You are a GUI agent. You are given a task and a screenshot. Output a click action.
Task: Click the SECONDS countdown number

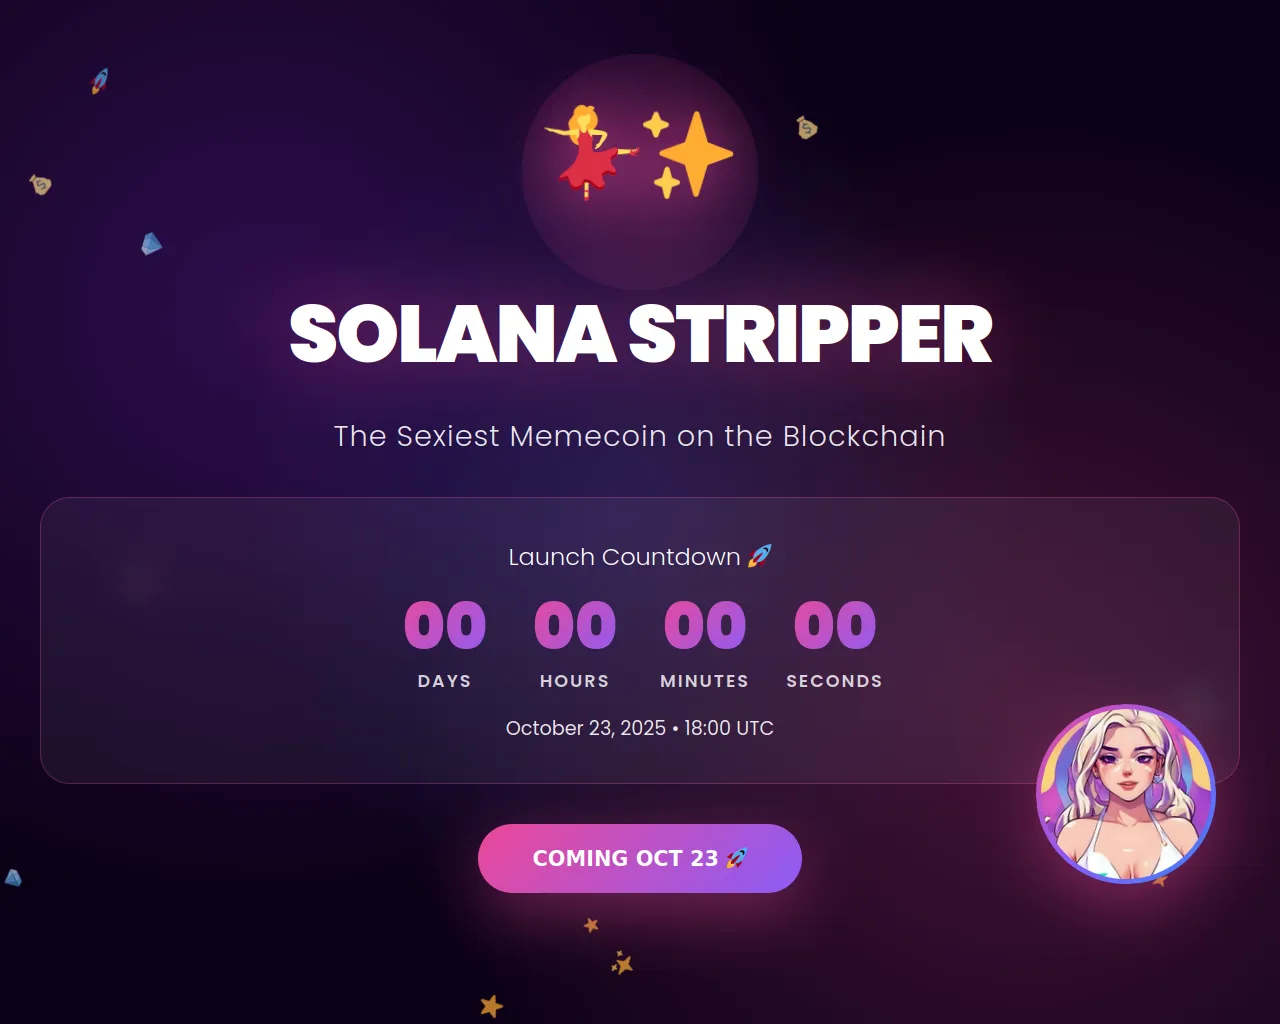(835, 625)
